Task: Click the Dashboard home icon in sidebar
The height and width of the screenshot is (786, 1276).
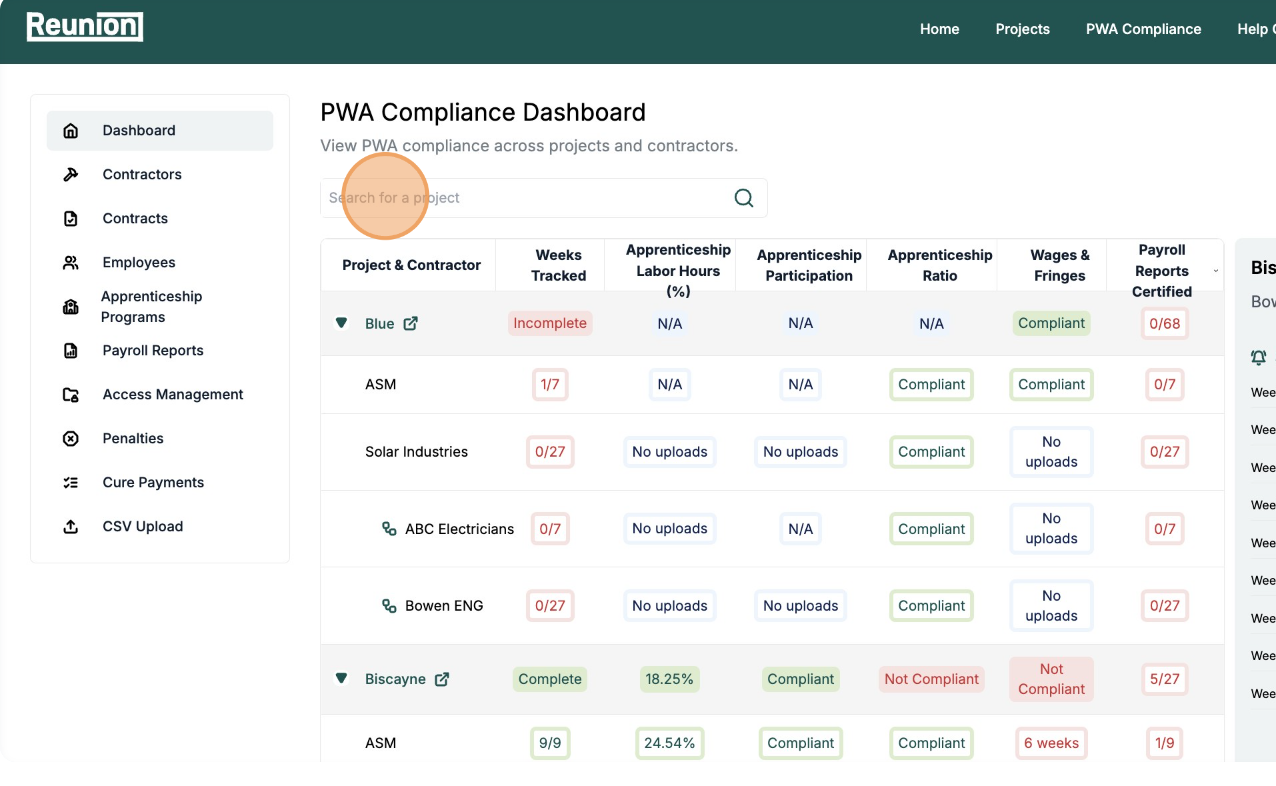Action: tap(70, 131)
